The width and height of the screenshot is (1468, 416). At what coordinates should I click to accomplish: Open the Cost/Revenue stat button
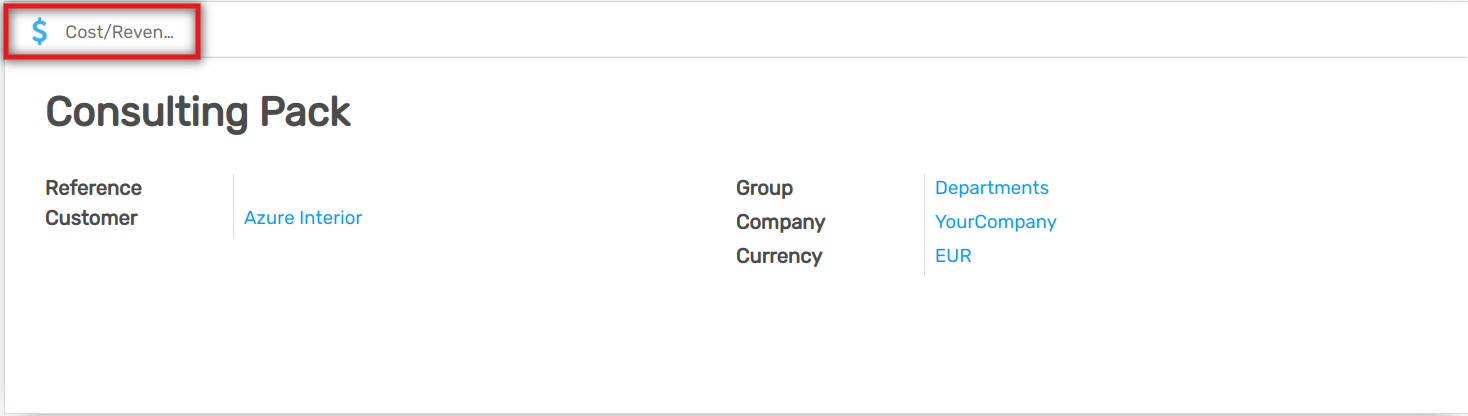point(104,32)
